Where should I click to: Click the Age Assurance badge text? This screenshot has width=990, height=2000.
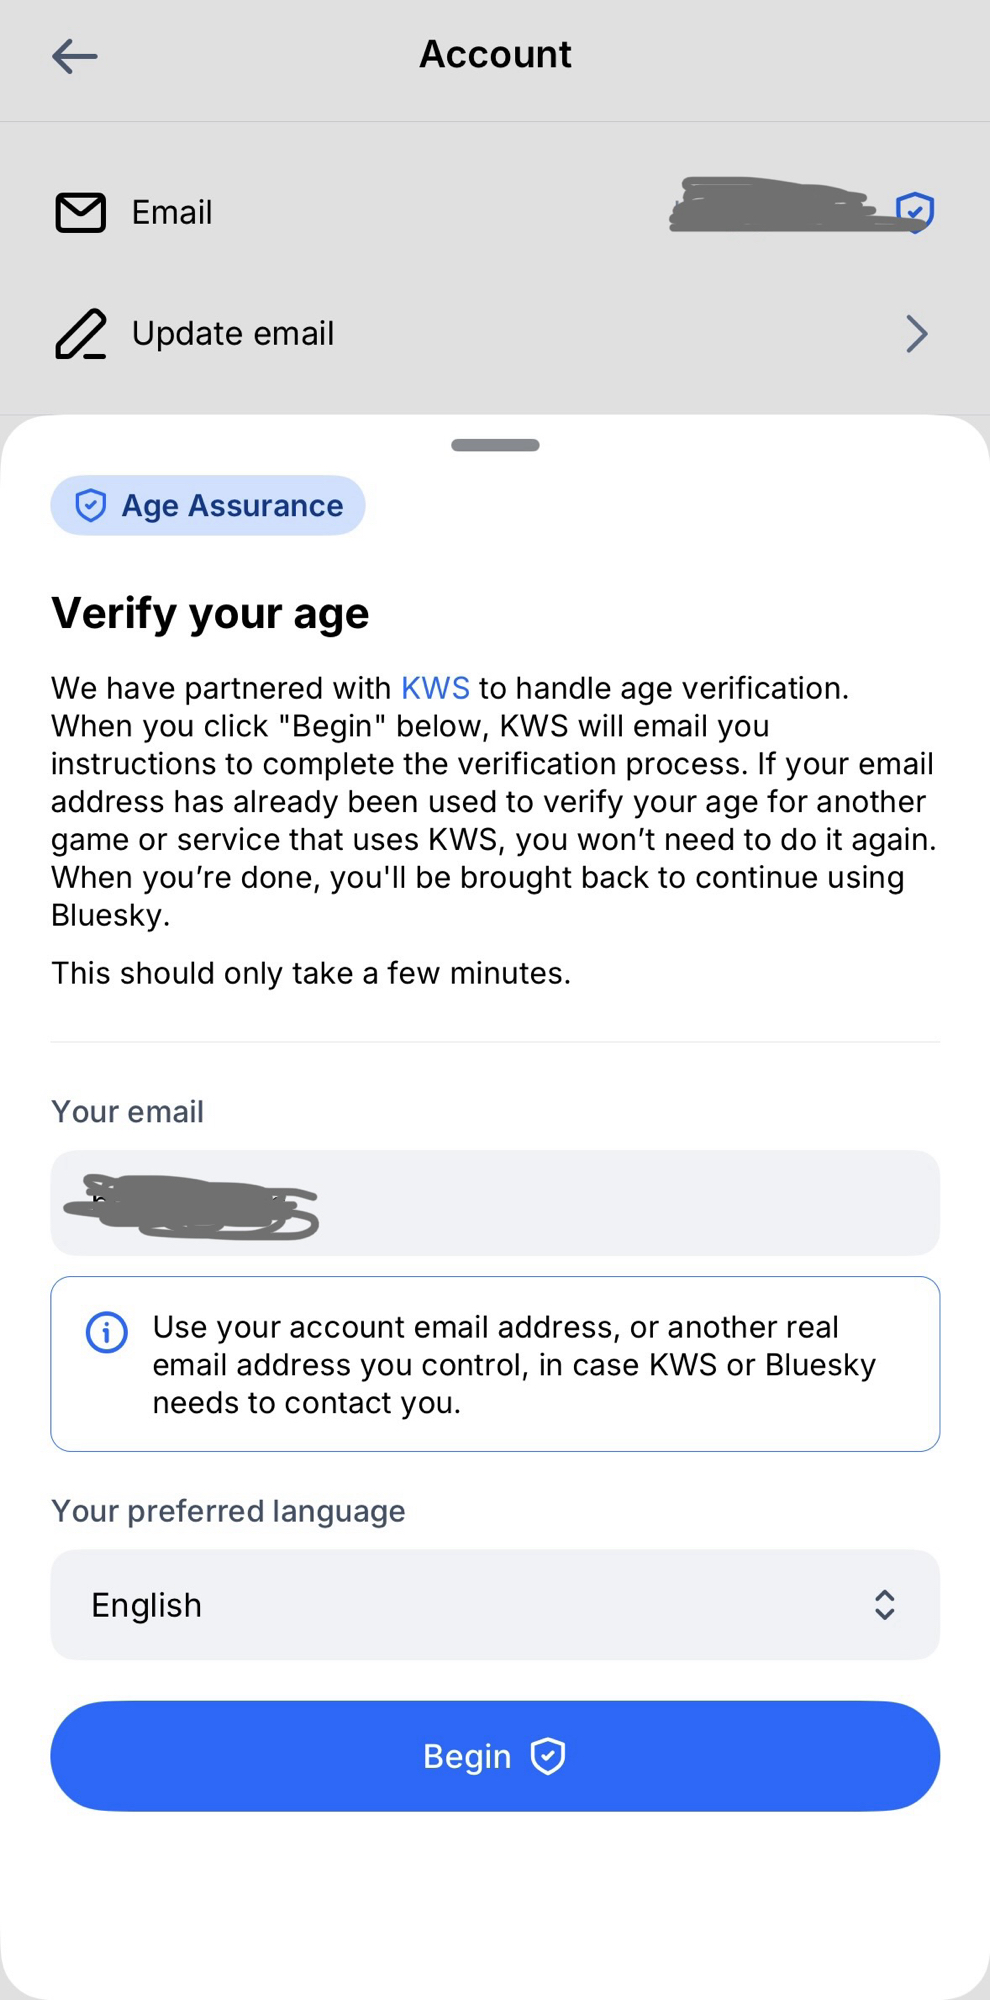click(x=232, y=505)
